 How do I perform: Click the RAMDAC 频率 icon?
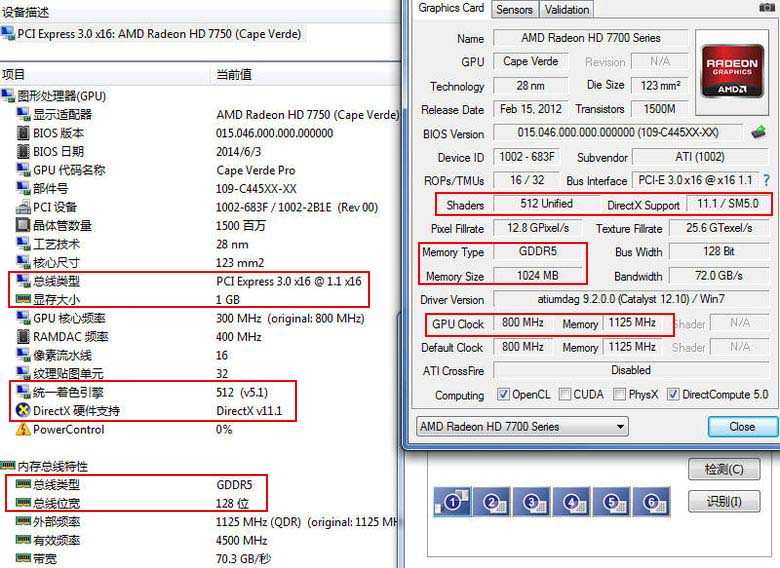pyautogui.click(x=23, y=337)
